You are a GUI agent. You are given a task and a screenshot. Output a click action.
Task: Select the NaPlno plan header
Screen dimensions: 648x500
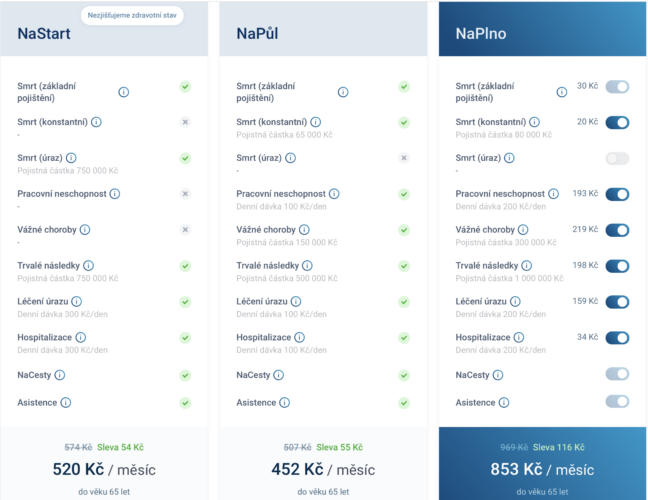click(x=542, y=29)
